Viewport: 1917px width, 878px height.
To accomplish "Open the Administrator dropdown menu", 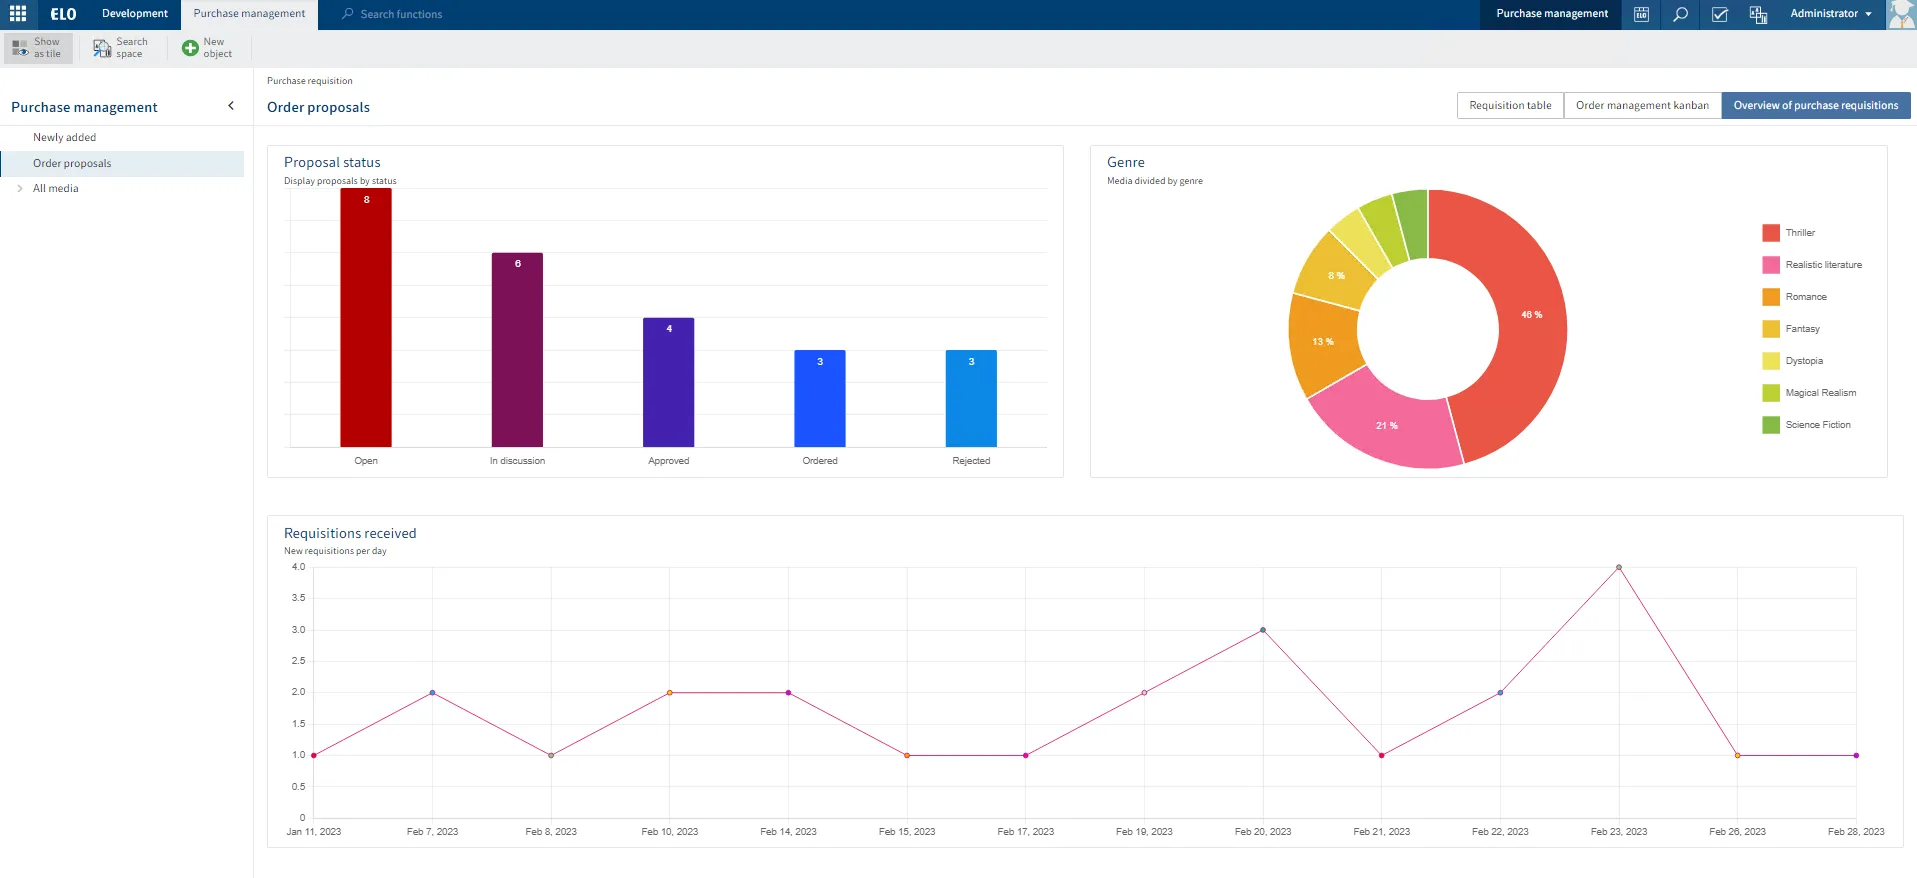I will click(1830, 14).
